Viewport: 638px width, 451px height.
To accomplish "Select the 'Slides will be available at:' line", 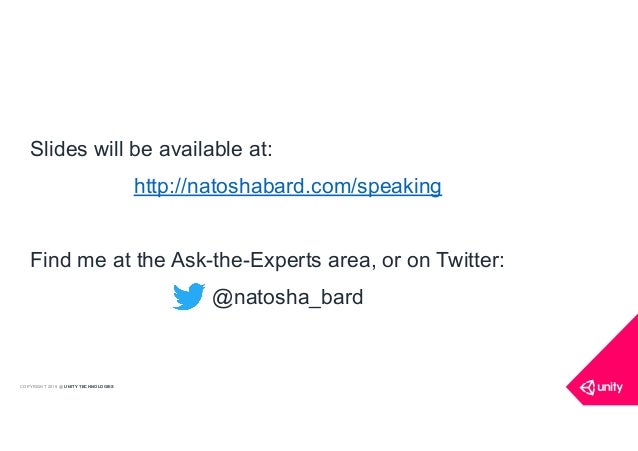I will [x=151, y=149].
